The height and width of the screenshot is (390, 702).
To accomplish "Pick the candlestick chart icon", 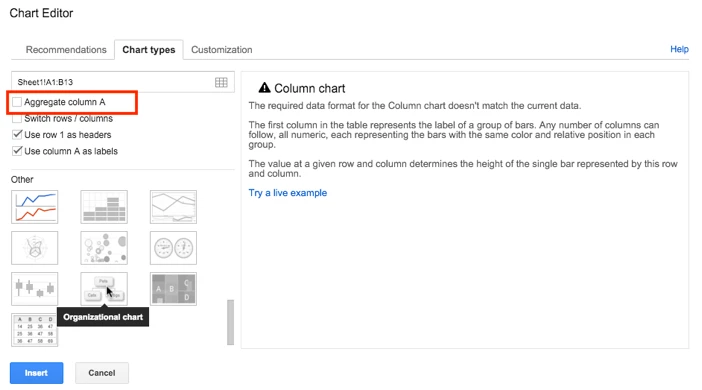I will pyautogui.click(x=34, y=289).
